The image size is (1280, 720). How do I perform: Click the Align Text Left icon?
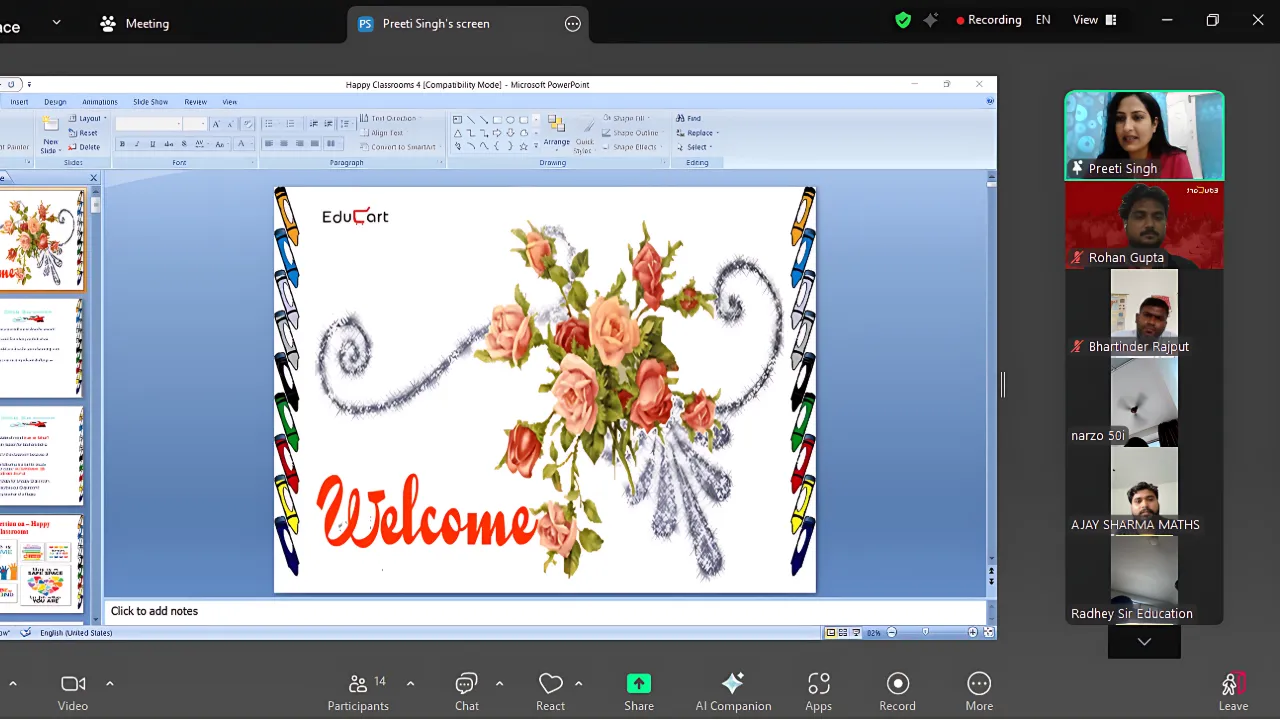coord(268,144)
